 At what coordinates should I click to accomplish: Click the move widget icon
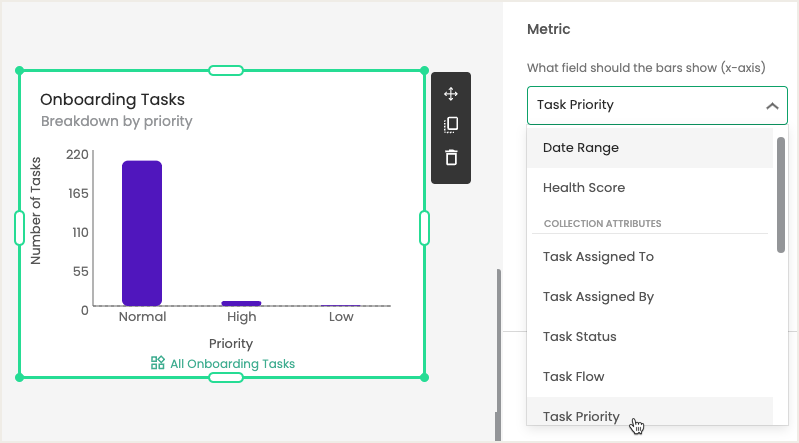click(451, 94)
